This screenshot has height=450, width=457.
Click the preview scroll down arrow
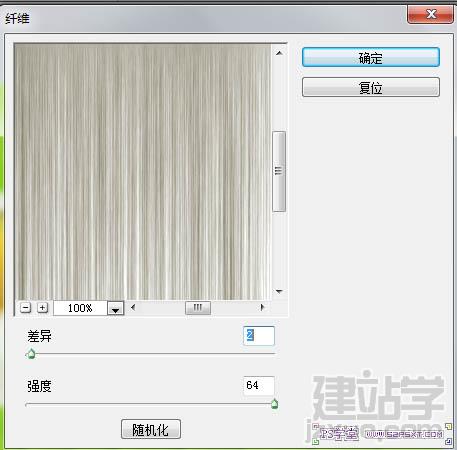coord(279,292)
